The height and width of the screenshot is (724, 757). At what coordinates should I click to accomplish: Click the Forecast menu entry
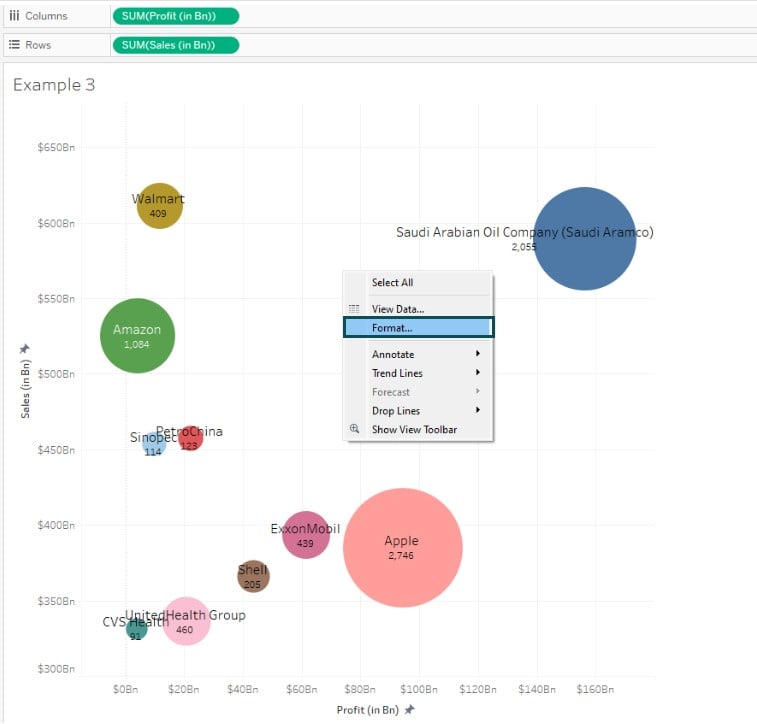(391, 392)
